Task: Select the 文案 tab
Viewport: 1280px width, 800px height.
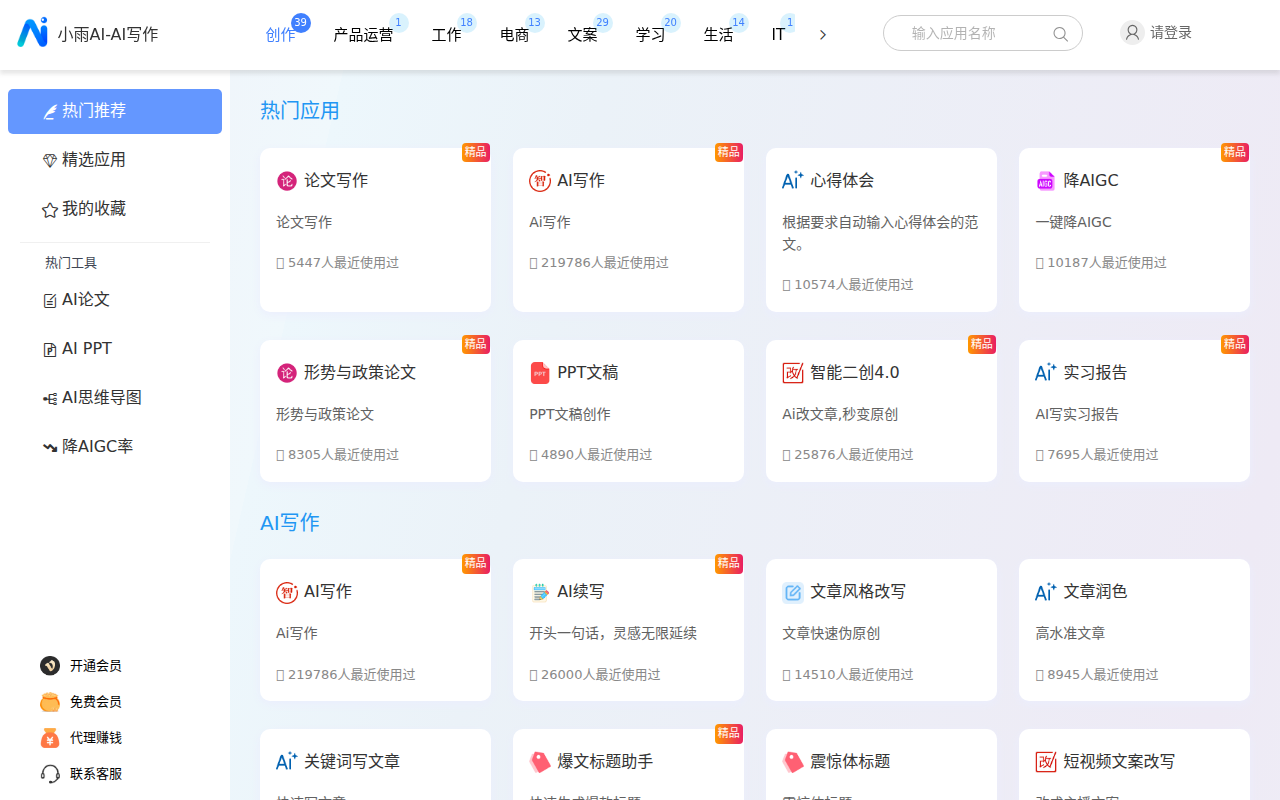Action: [583, 35]
